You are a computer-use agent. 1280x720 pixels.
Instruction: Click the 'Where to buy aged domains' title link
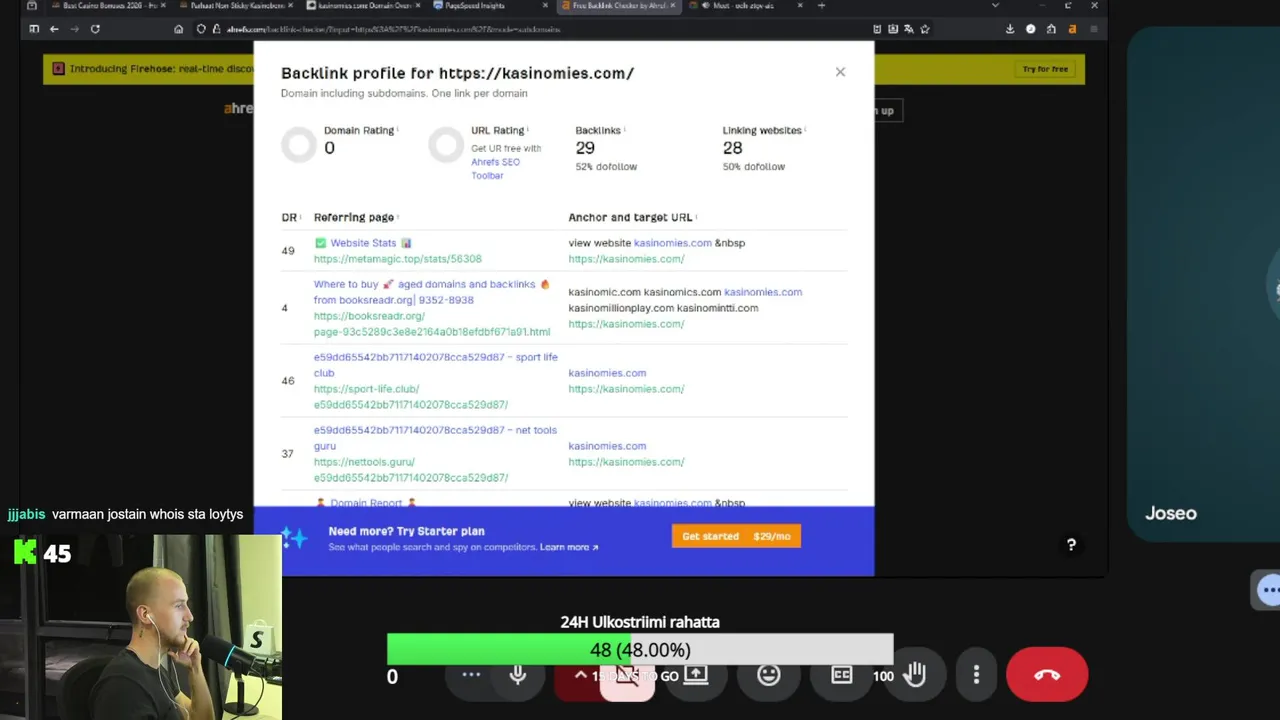click(x=431, y=292)
